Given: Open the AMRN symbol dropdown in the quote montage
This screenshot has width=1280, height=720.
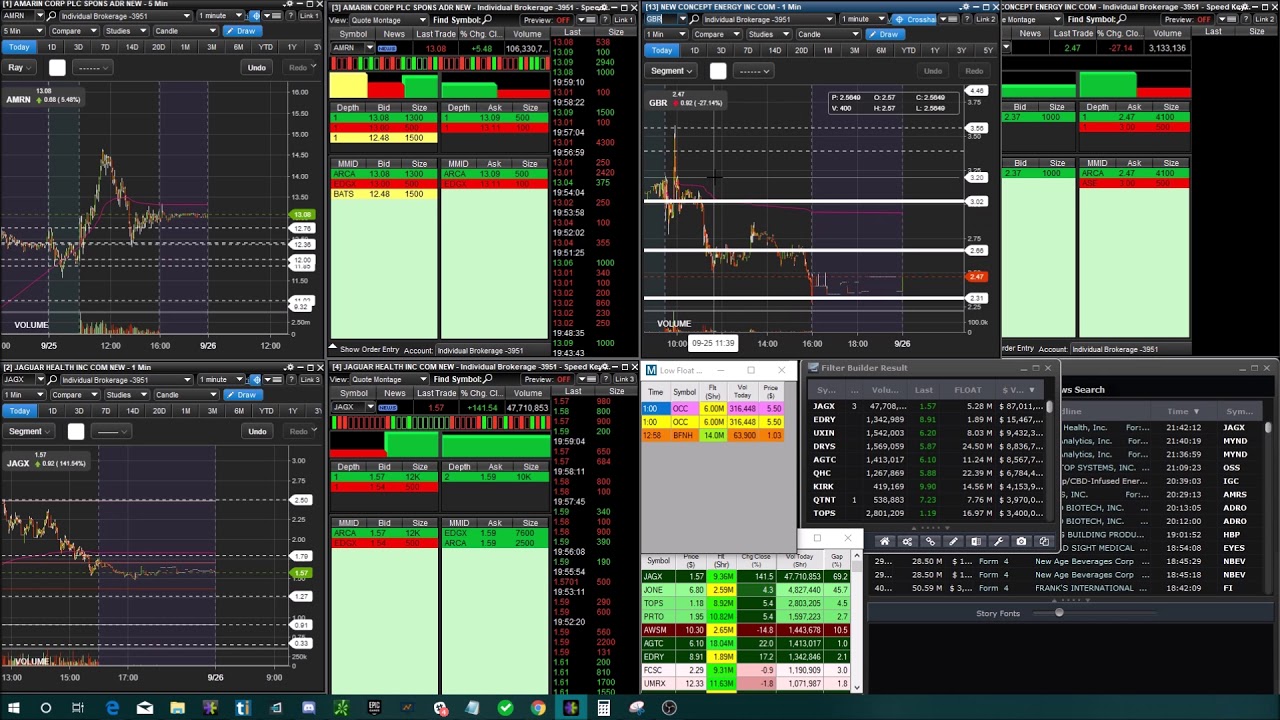Looking at the screenshot, I should tap(370, 48).
